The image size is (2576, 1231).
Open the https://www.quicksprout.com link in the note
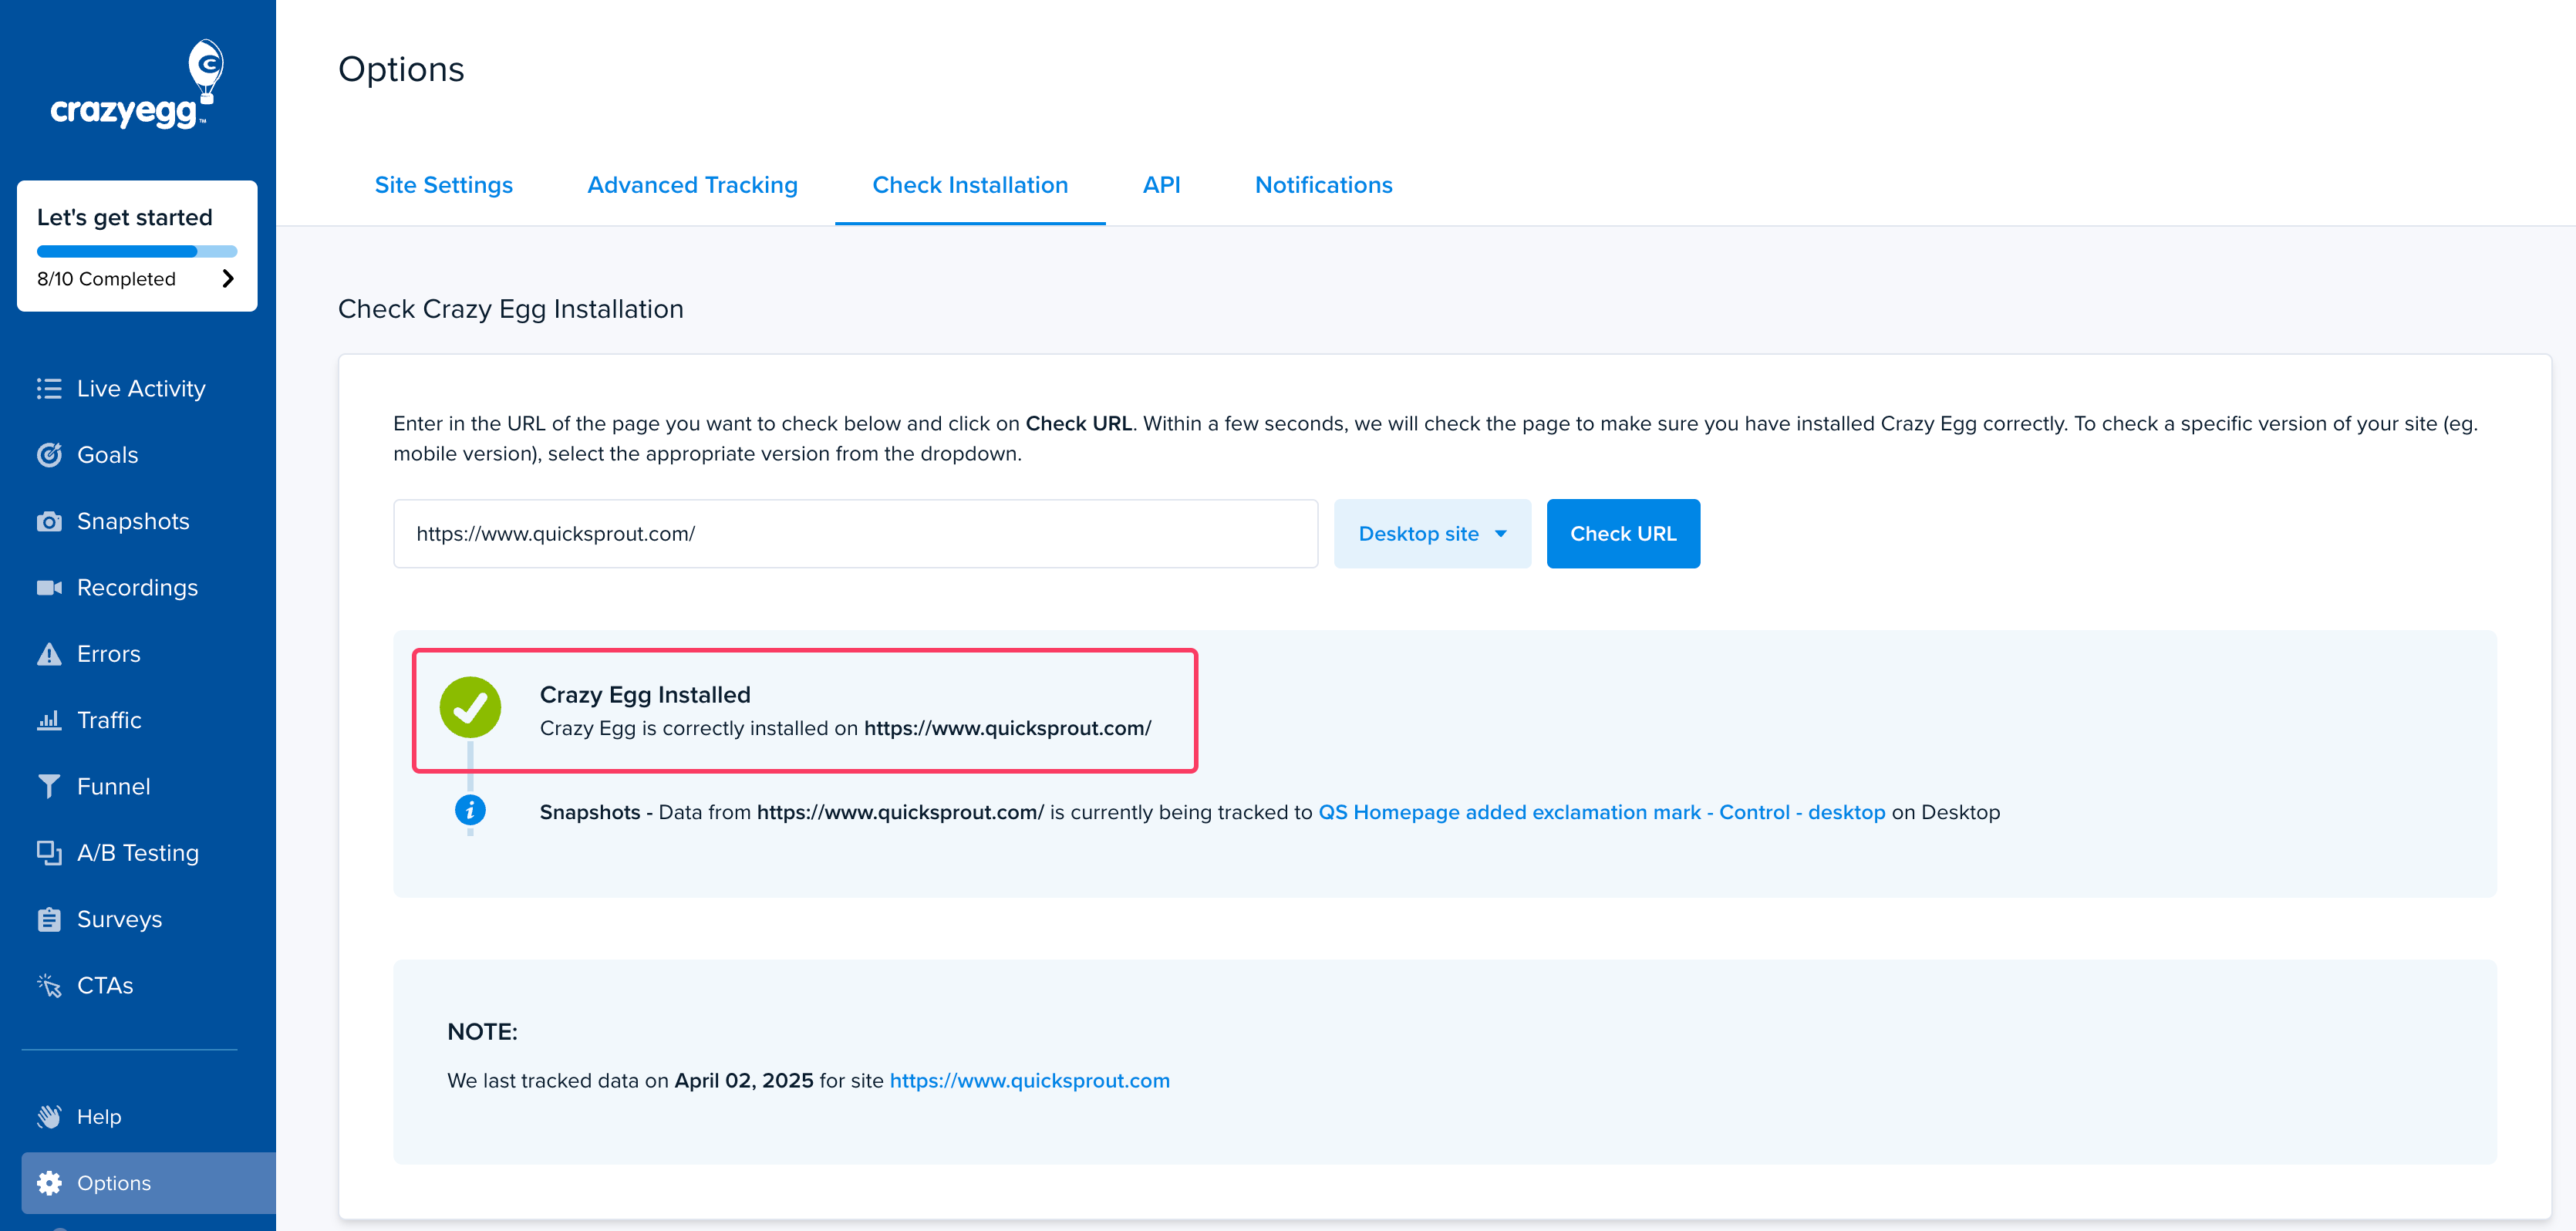click(1029, 1081)
